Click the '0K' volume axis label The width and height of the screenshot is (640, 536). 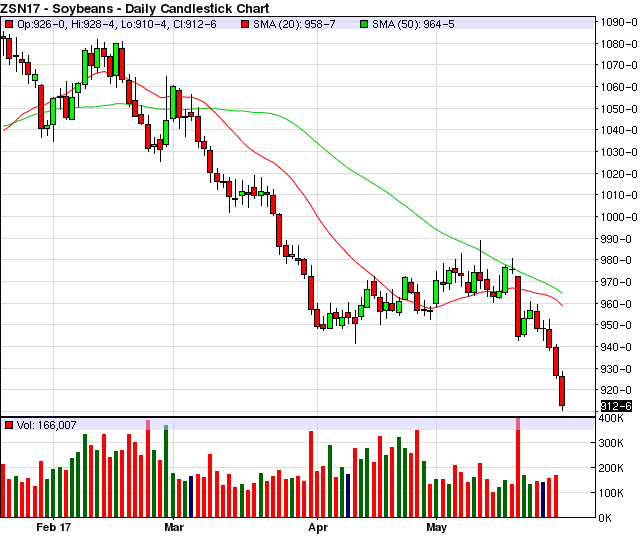coord(605,518)
